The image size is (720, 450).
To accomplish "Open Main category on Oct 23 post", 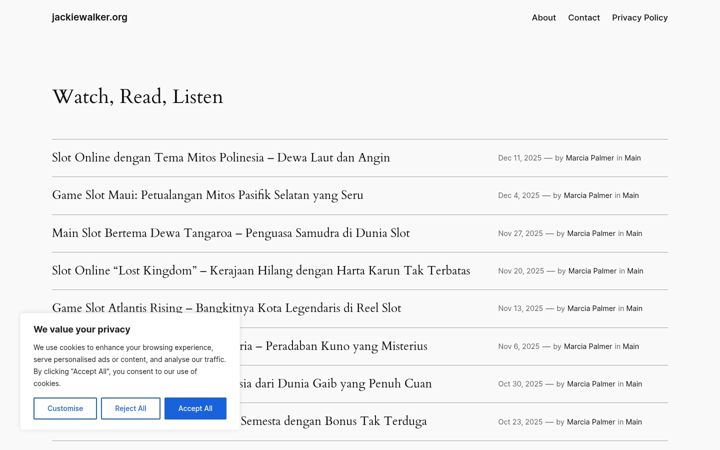I will [634, 422].
